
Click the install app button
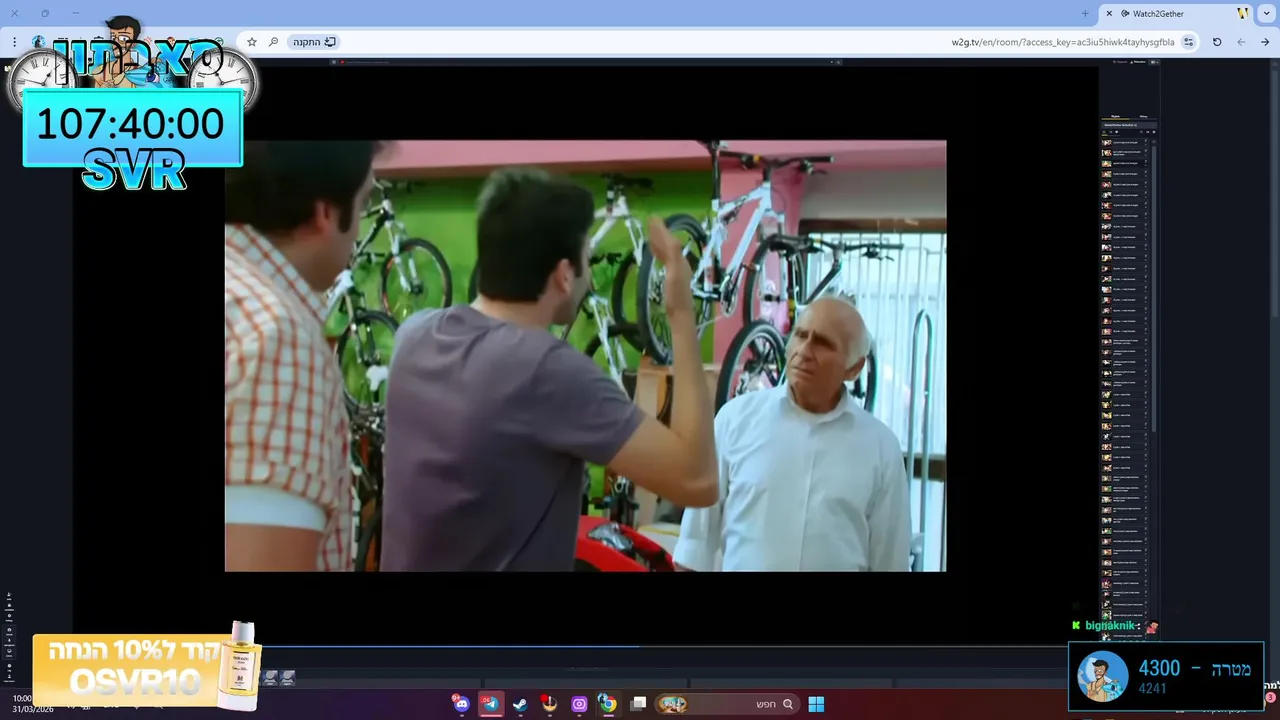pos(313,42)
